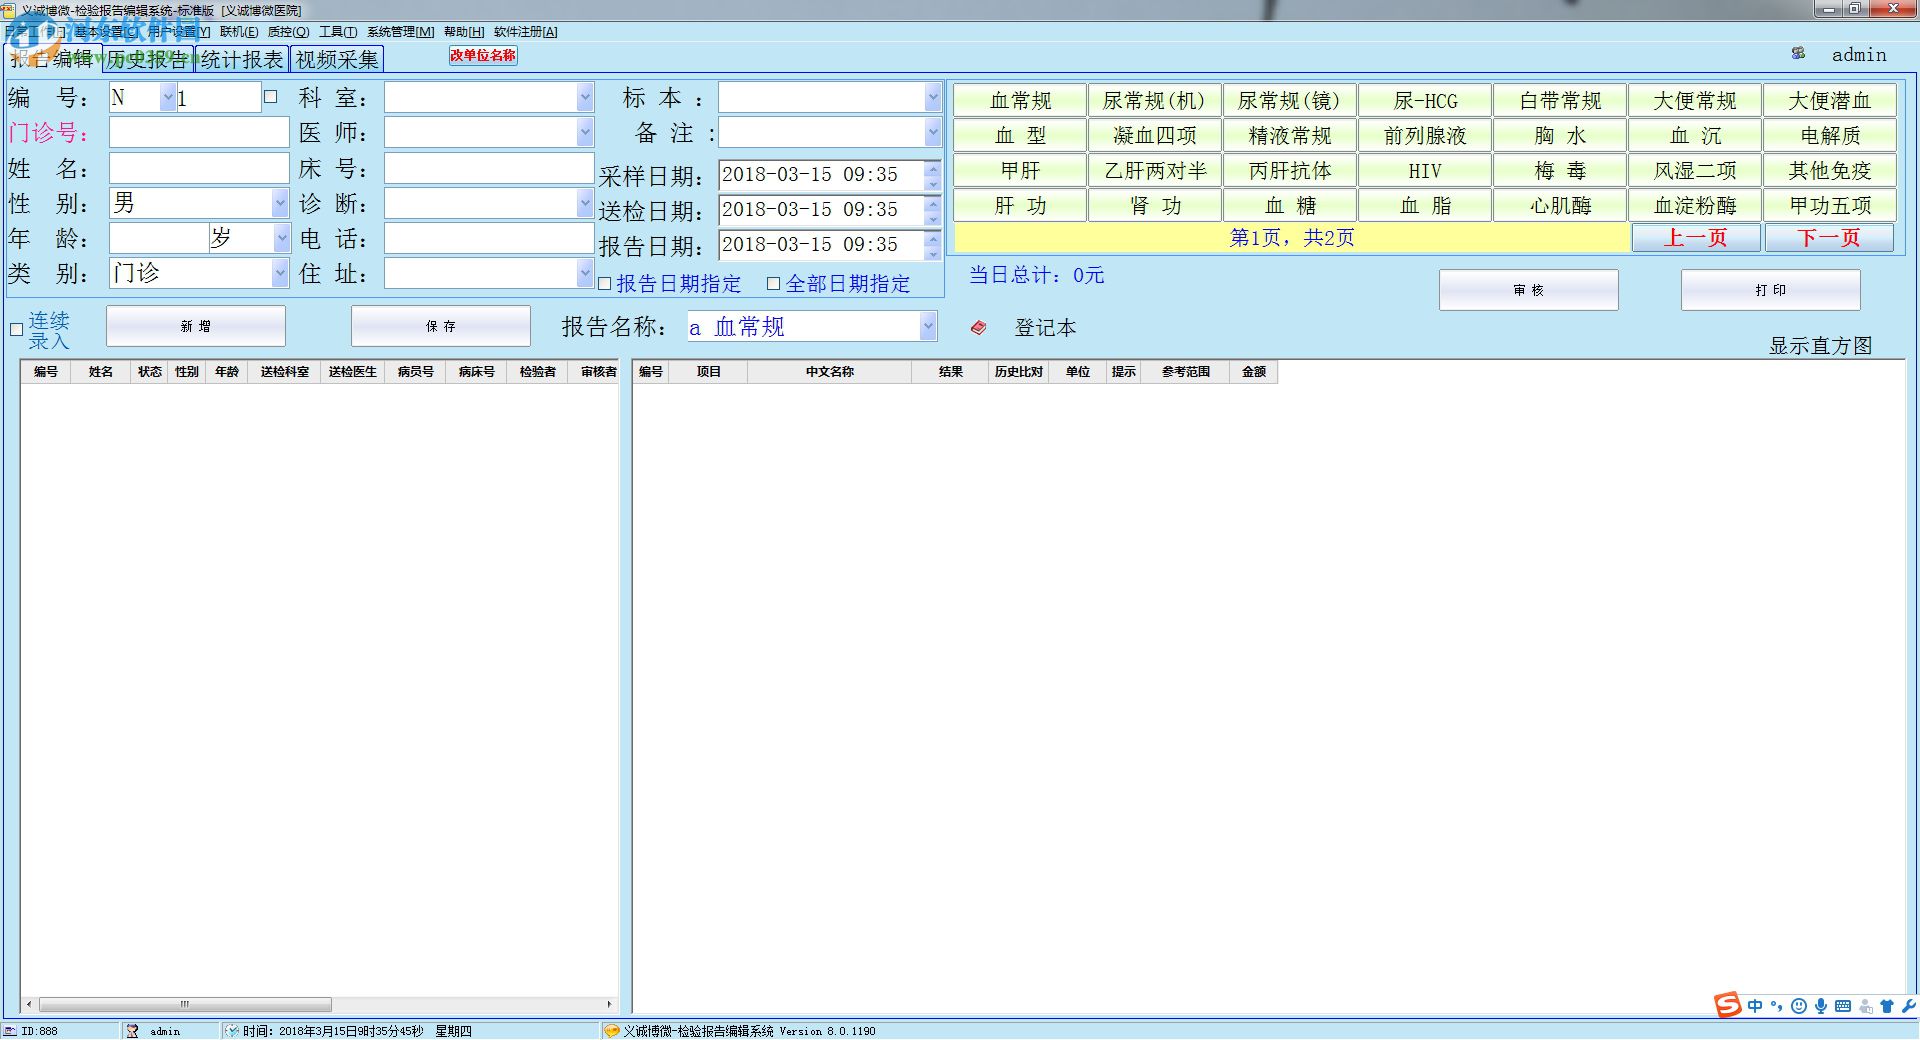Open the 类别 门诊 dropdown
Viewport: 1920px width, 1040px height.
pyautogui.click(x=280, y=273)
